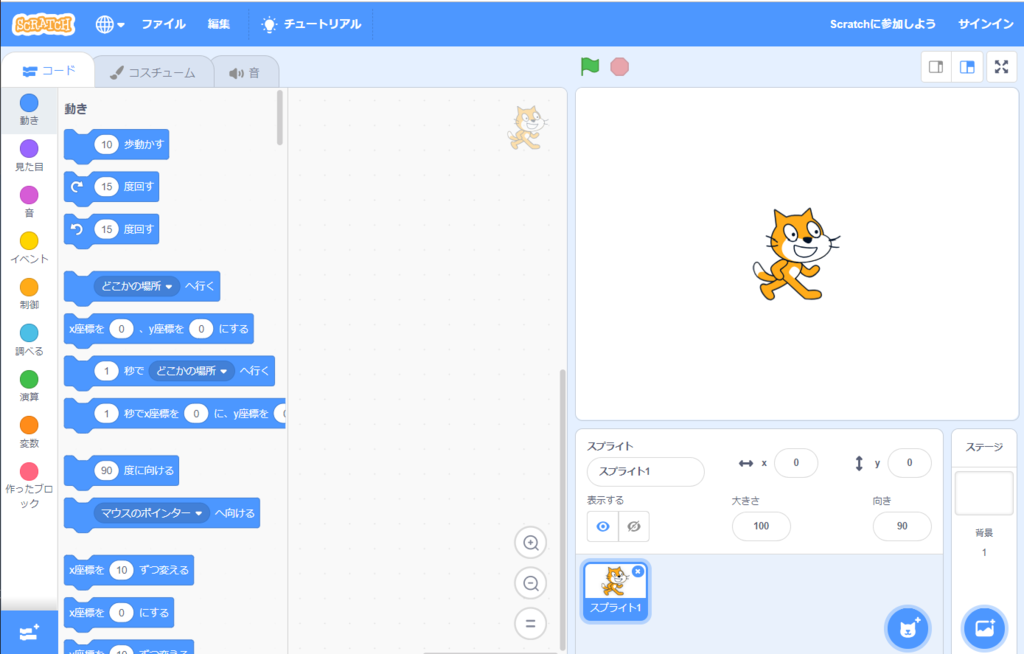Click the 90 value in 度に向ける block

(106, 470)
